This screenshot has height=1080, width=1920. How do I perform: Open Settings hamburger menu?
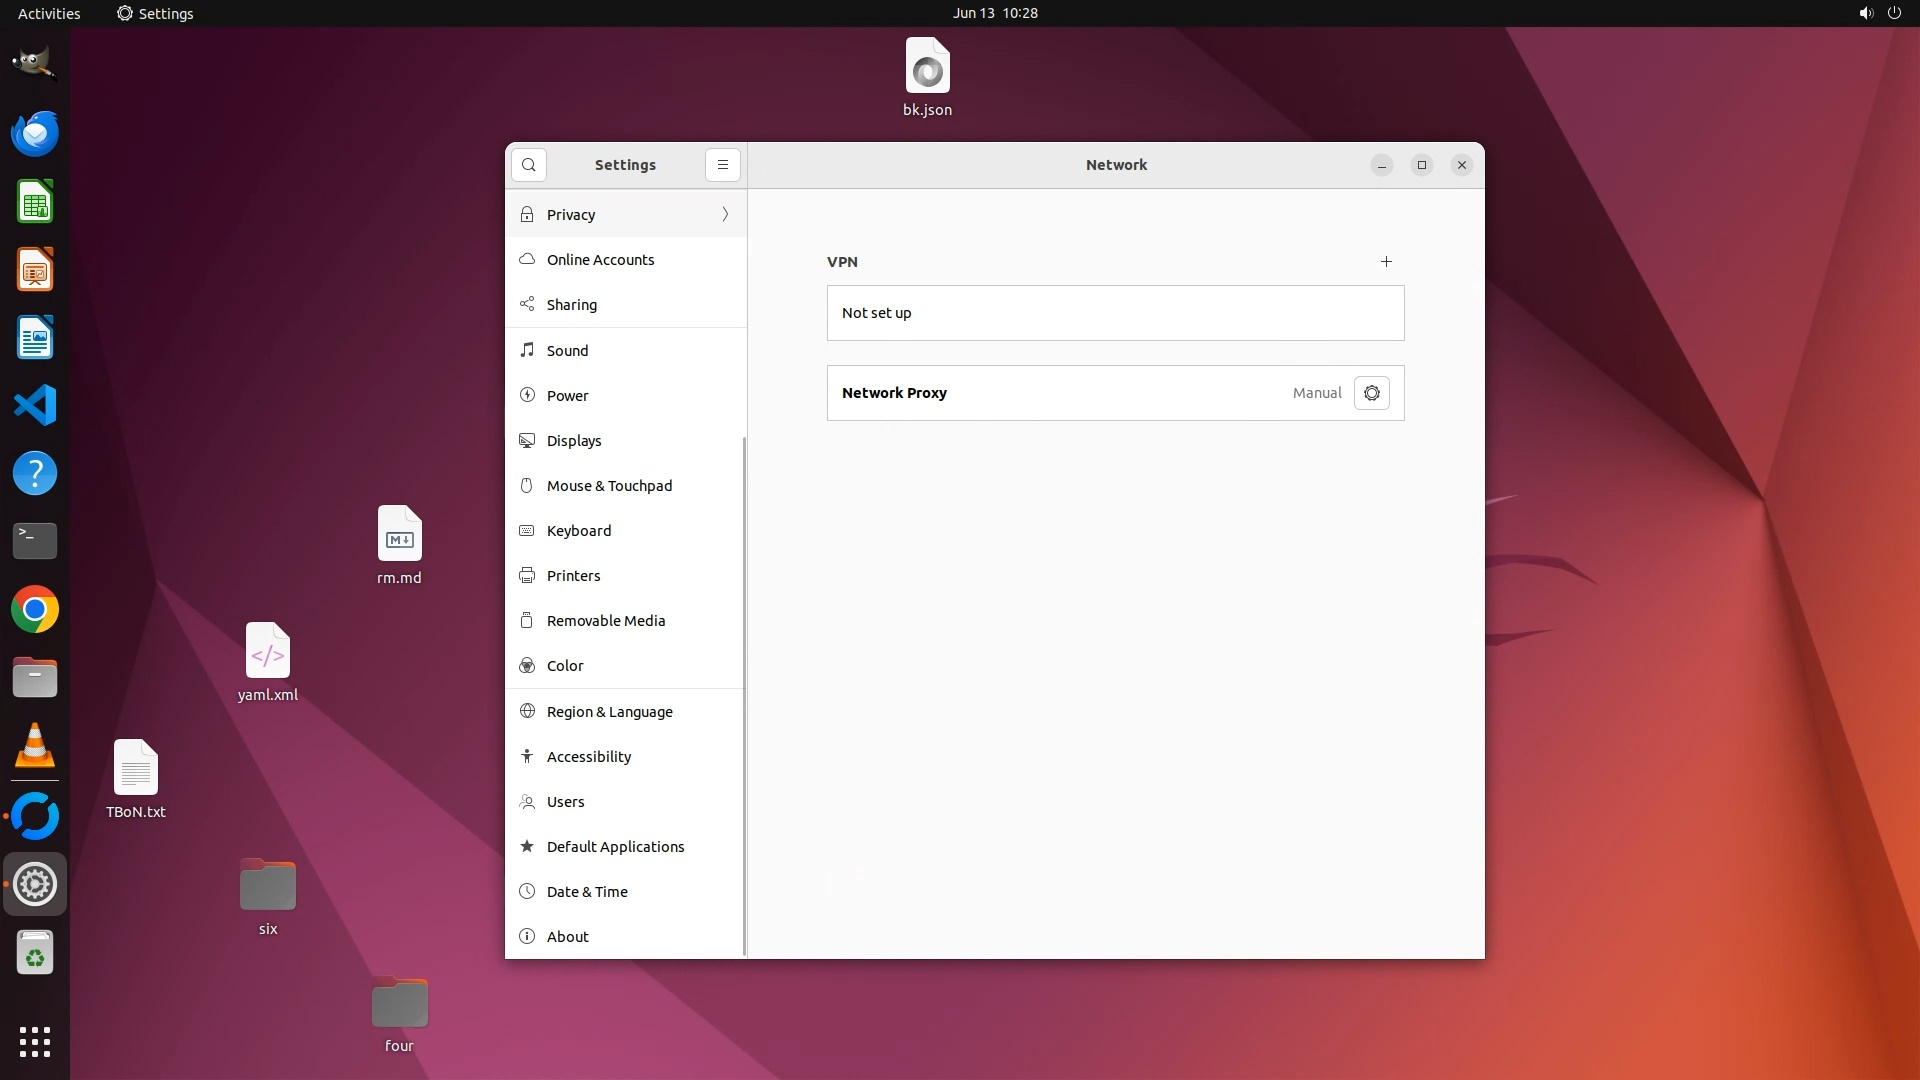(x=723, y=165)
